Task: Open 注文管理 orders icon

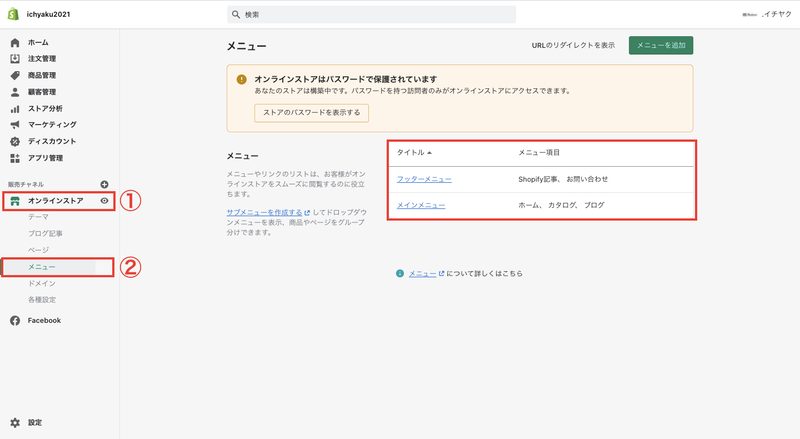Action: click(x=15, y=59)
